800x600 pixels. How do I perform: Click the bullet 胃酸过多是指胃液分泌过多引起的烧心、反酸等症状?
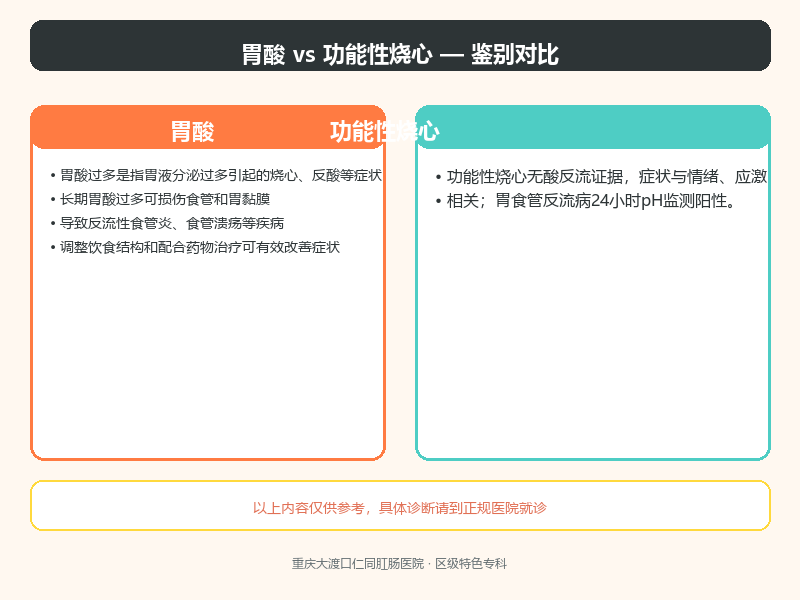[216, 176]
